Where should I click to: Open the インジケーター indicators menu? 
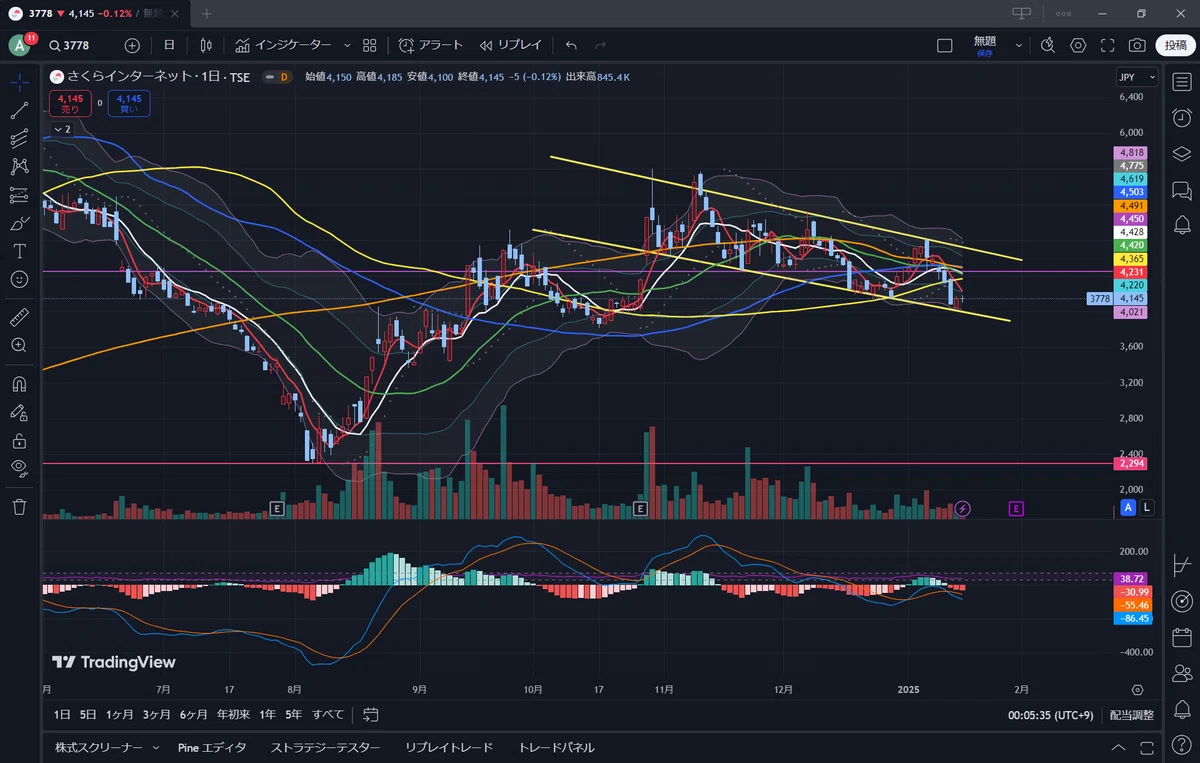(283, 45)
